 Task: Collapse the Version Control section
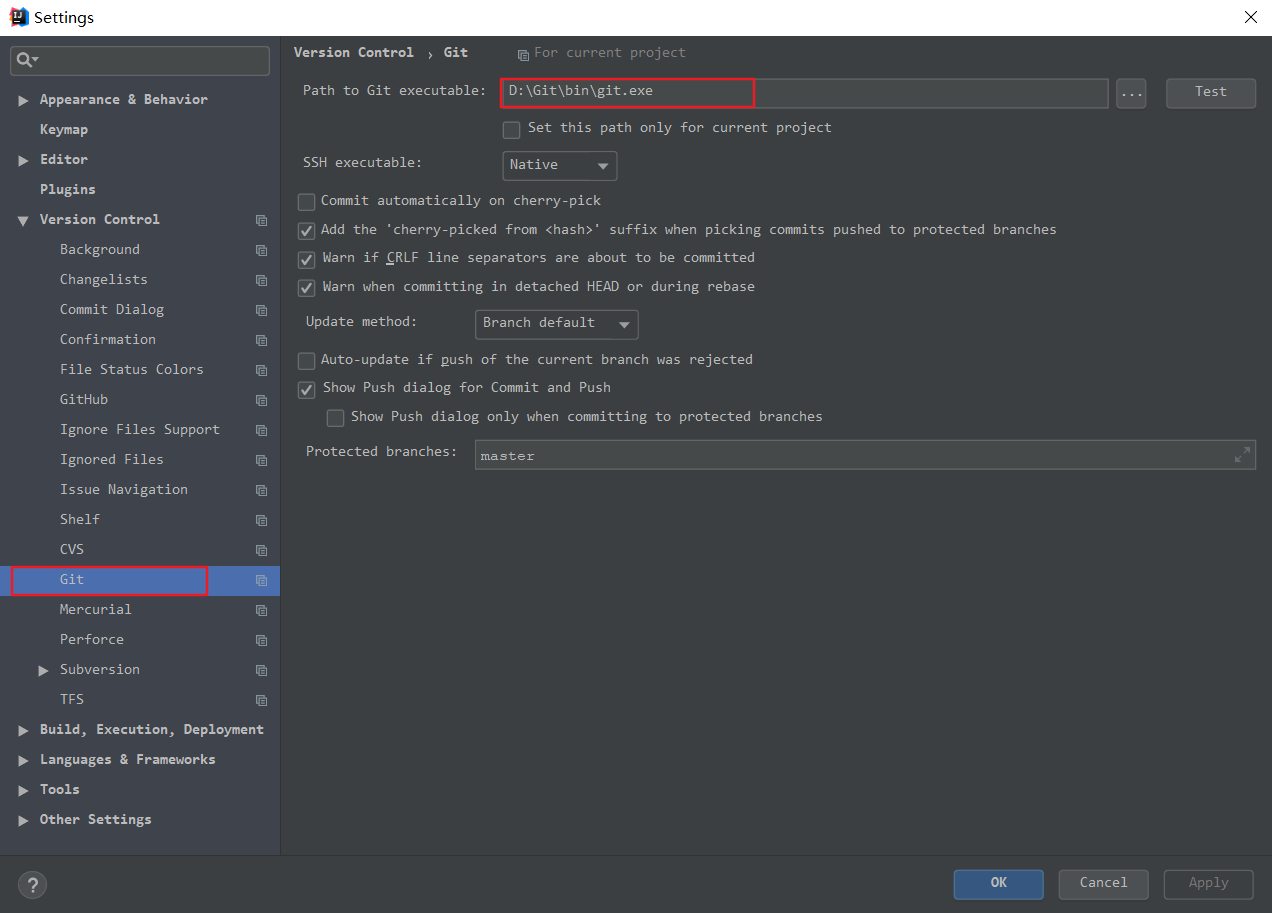tap(23, 220)
